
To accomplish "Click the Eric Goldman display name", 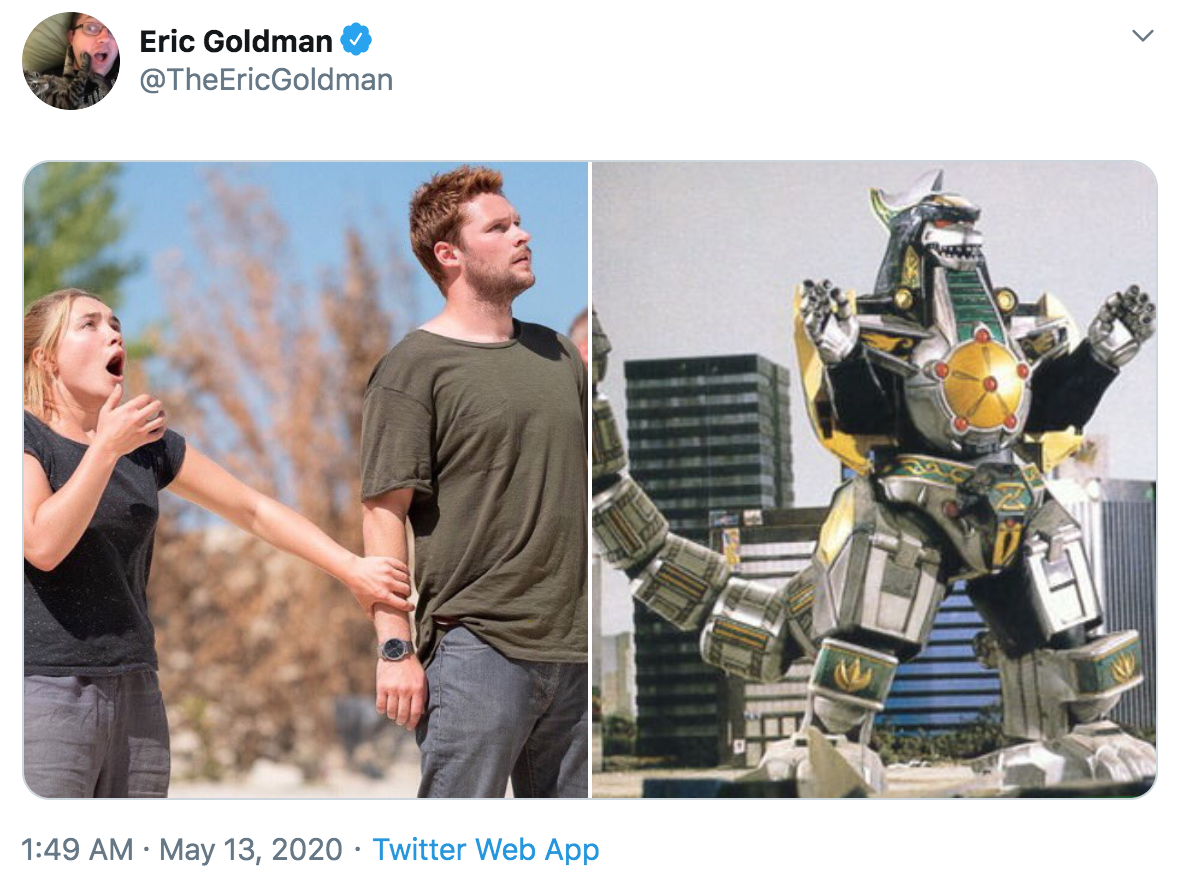I will [x=236, y=41].
